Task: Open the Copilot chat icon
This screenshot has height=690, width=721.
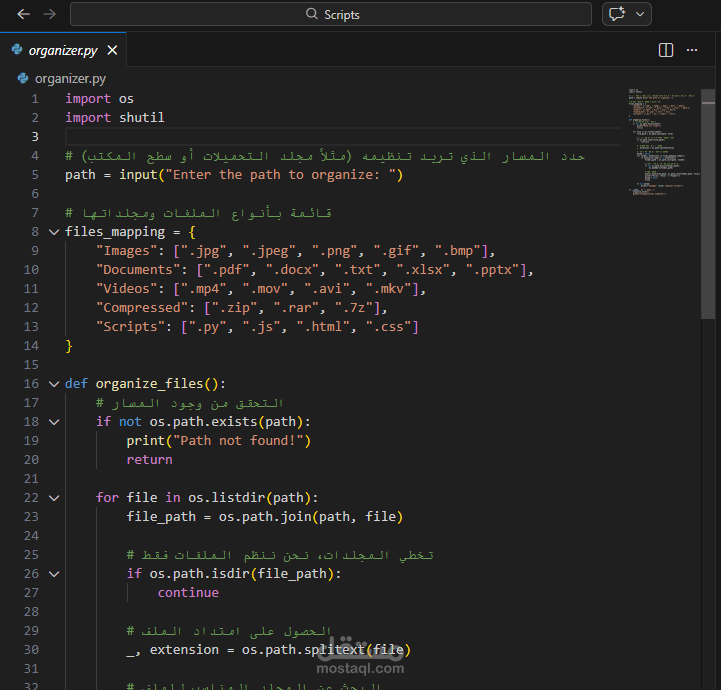Action: 616,14
